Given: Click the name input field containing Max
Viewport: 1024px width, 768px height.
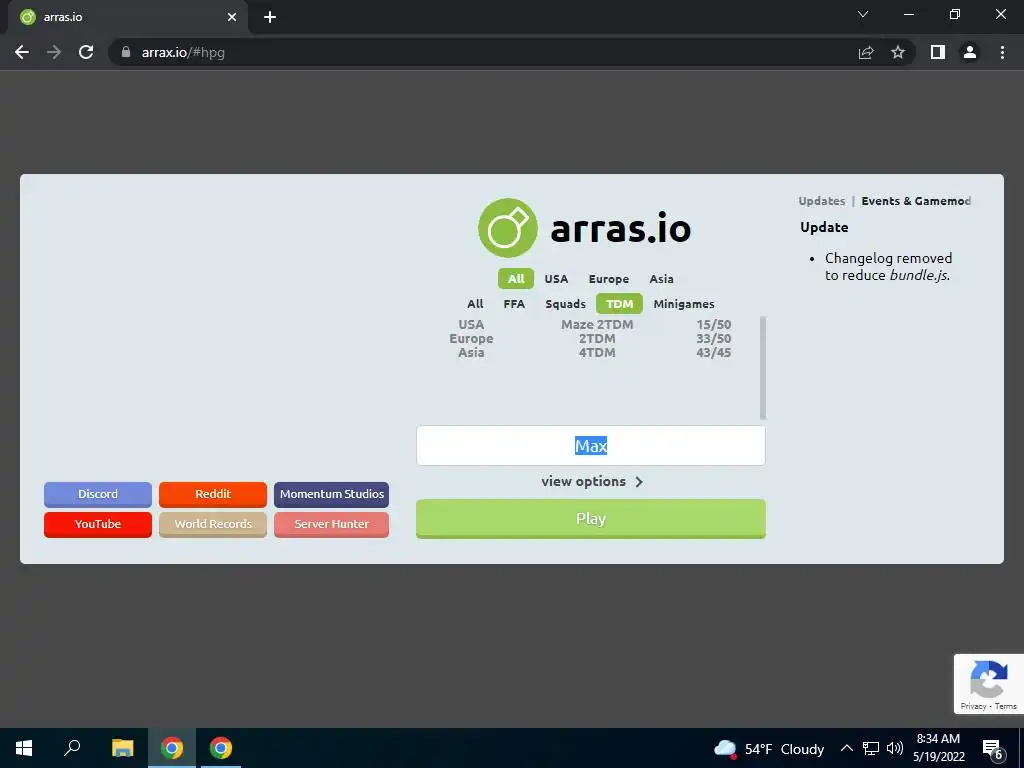Looking at the screenshot, I should click(x=590, y=445).
